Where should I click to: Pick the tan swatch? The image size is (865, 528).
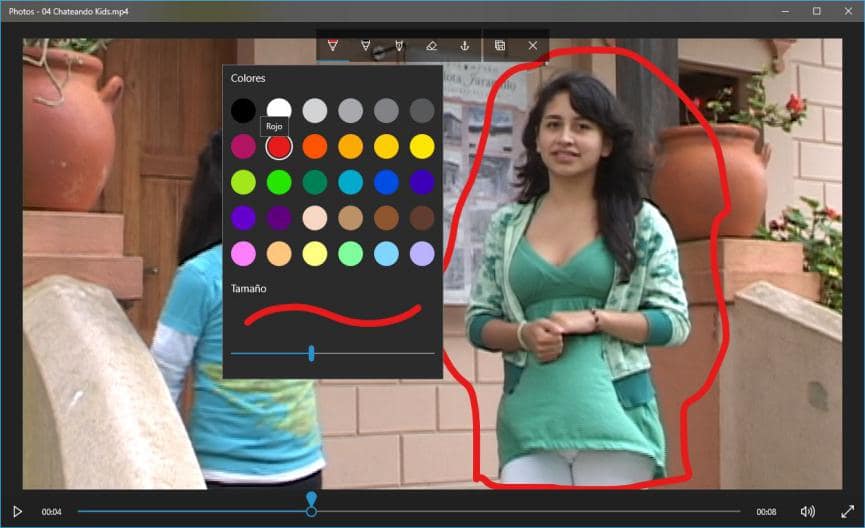pos(351,218)
